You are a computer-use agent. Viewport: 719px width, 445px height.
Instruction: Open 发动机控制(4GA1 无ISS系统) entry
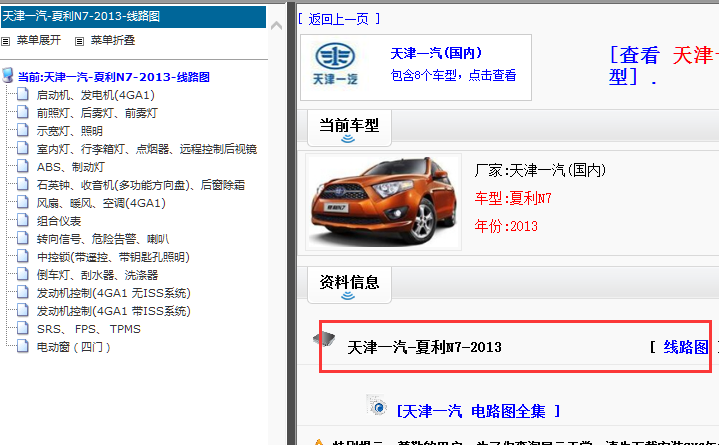coord(114,293)
